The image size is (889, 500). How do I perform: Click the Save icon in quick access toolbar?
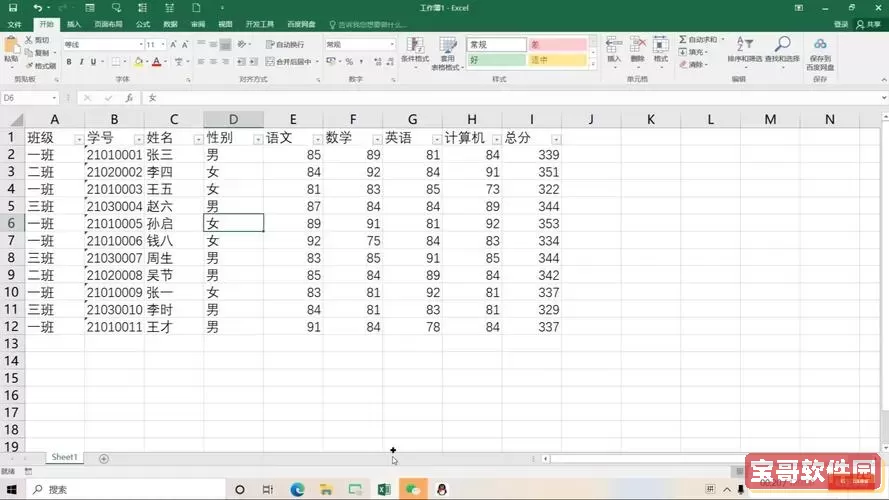pyautogui.click(x=11, y=7)
